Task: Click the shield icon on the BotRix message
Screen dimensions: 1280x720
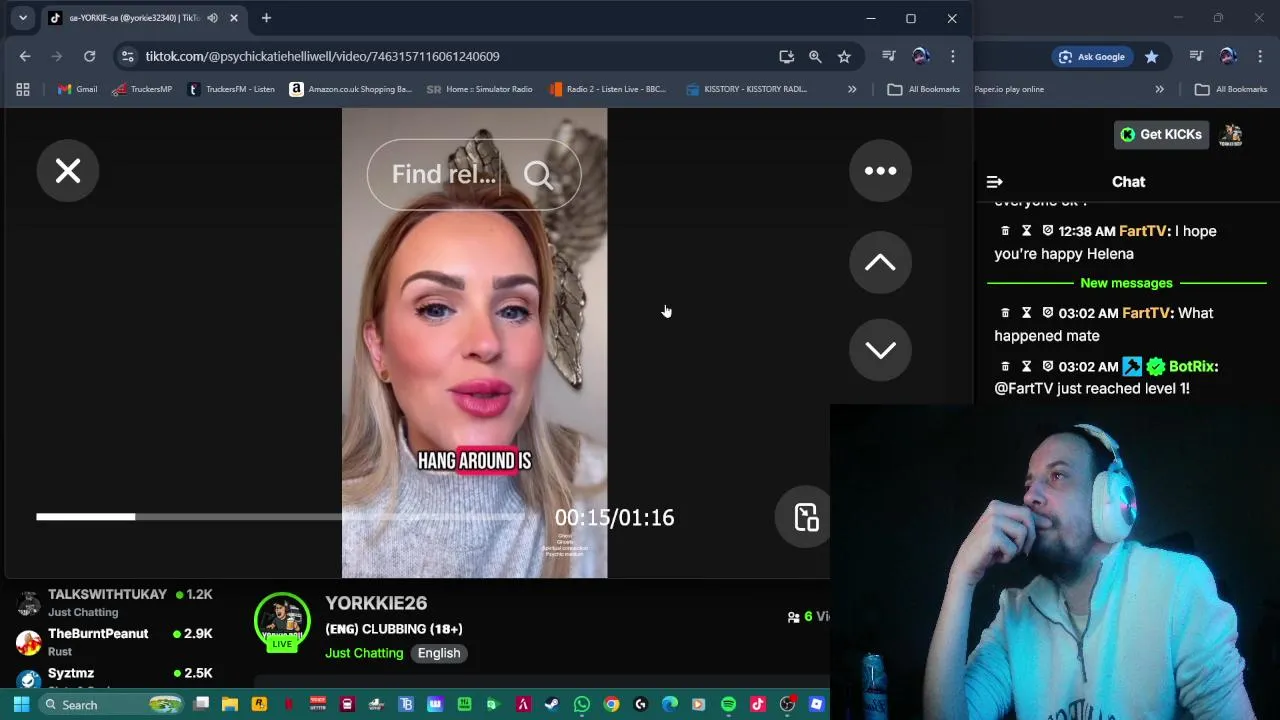Action: click(x=1047, y=367)
